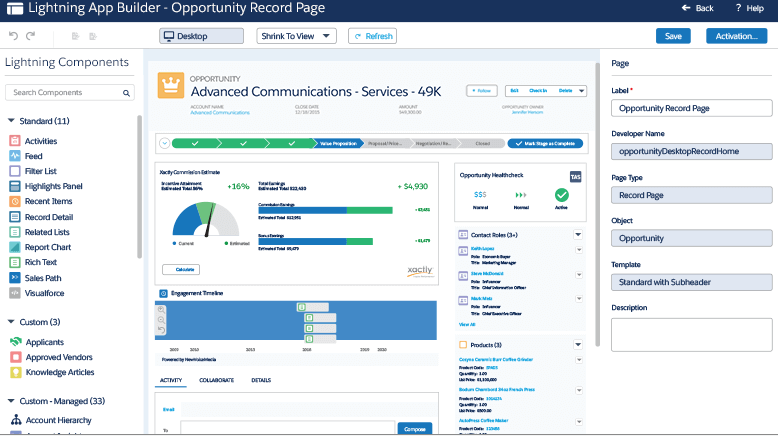Select the Closed stage in path

pyautogui.click(x=482, y=143)
